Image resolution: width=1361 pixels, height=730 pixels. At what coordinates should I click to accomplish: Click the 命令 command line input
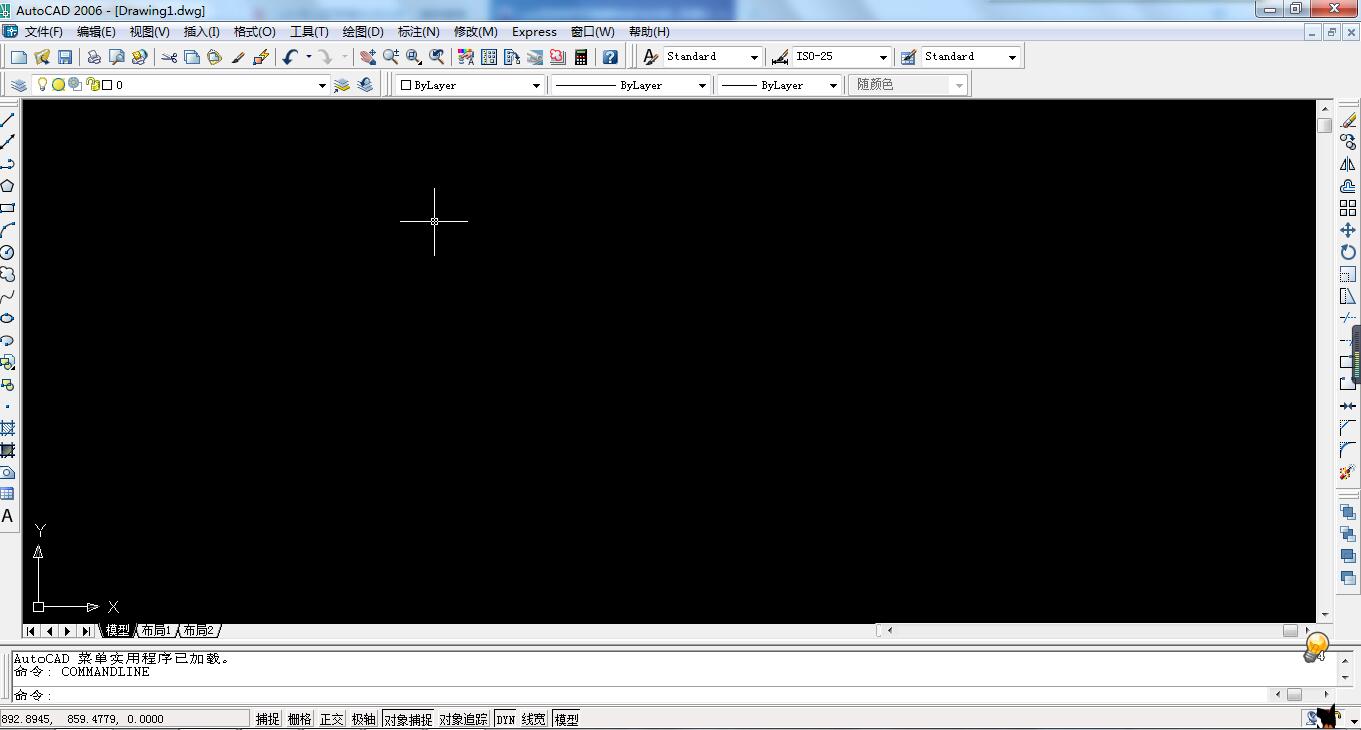coord(640,695)
